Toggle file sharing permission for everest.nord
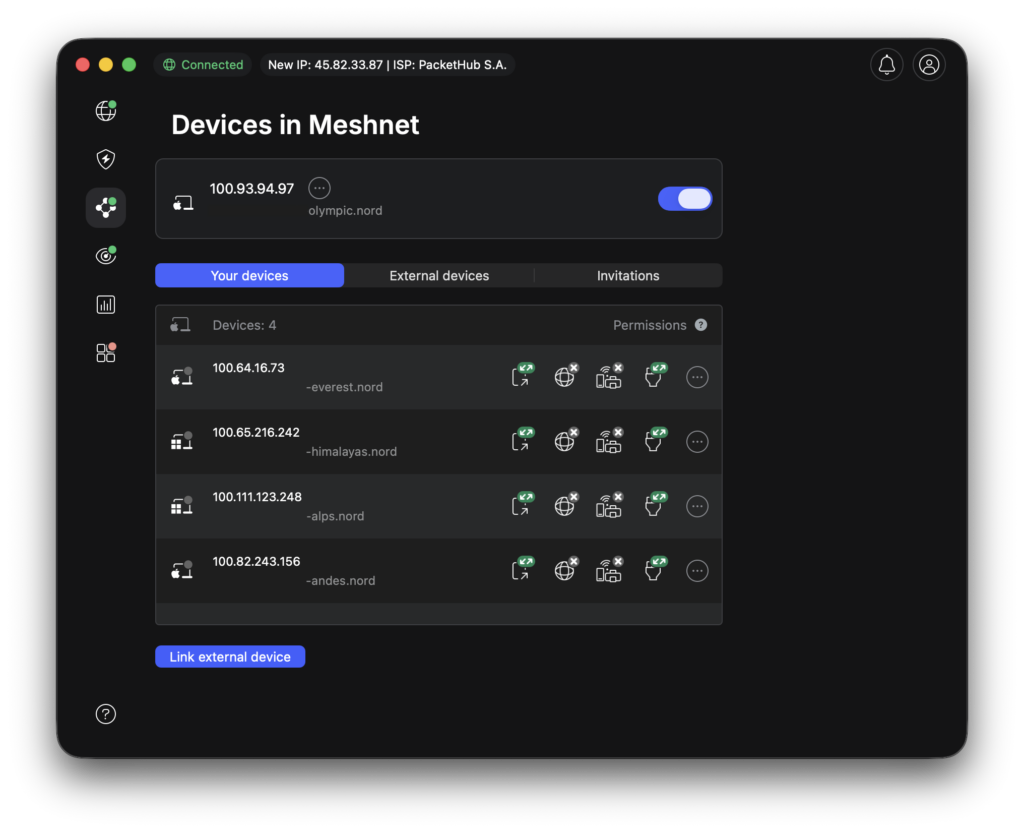This screenshot has height=833, width=1024. tap(655, 375)
